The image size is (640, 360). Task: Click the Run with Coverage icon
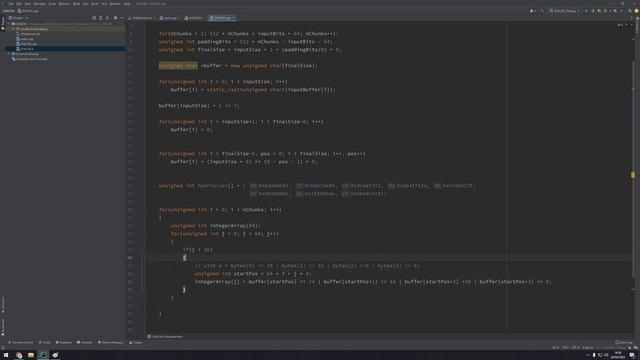(599, 11)
